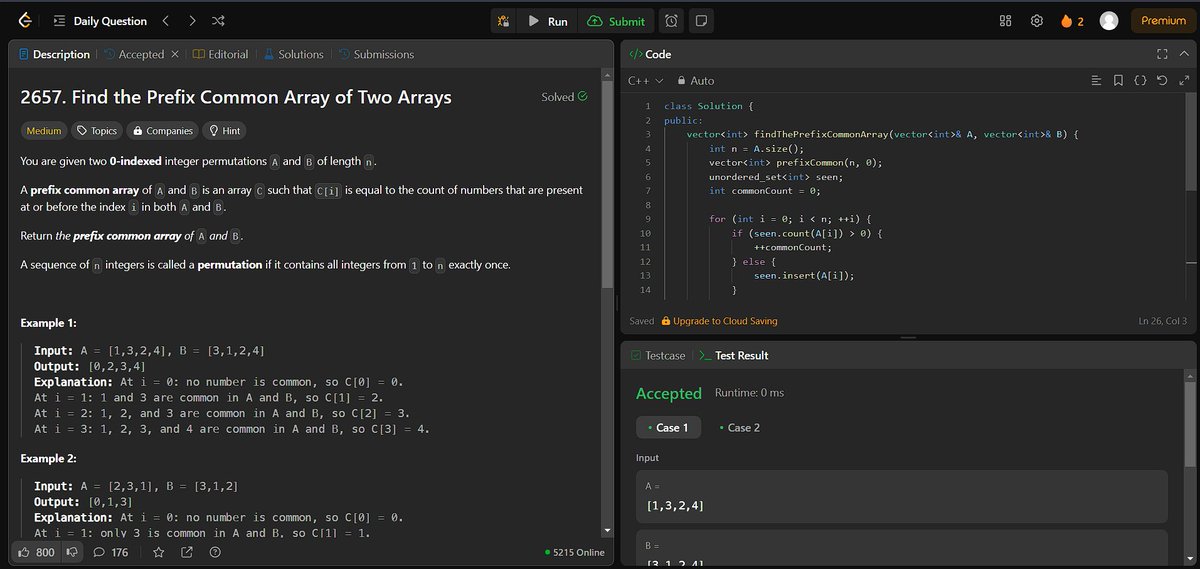Submit the solution
Image resolution: width=1200 pixels, height=569 pixels.
616,21
